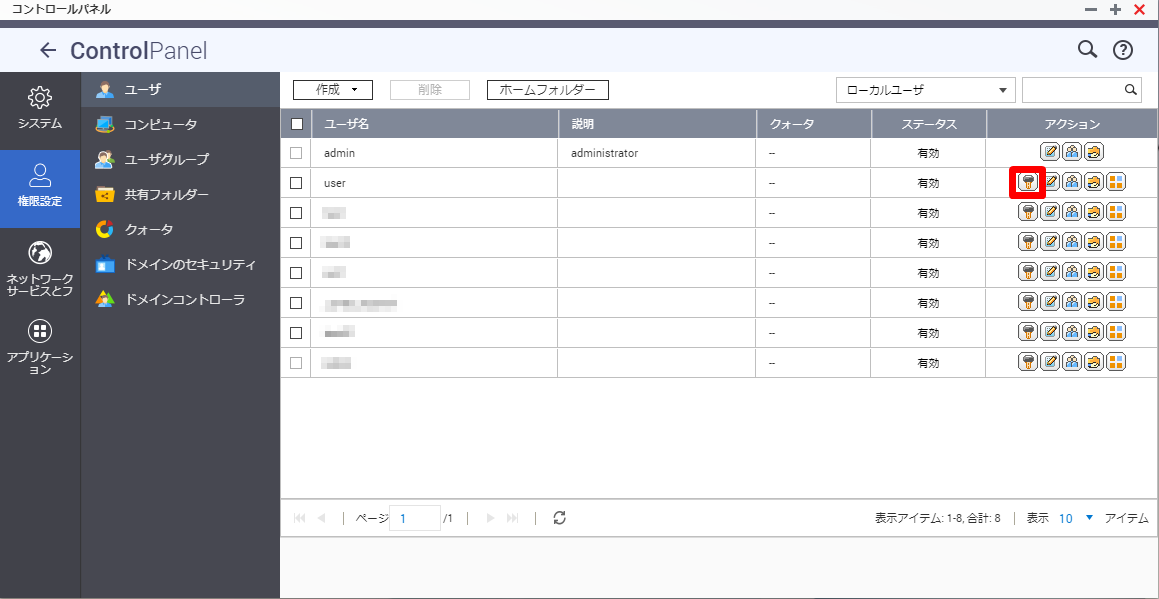Open the help question mark icon

[x=1123, y=50]
